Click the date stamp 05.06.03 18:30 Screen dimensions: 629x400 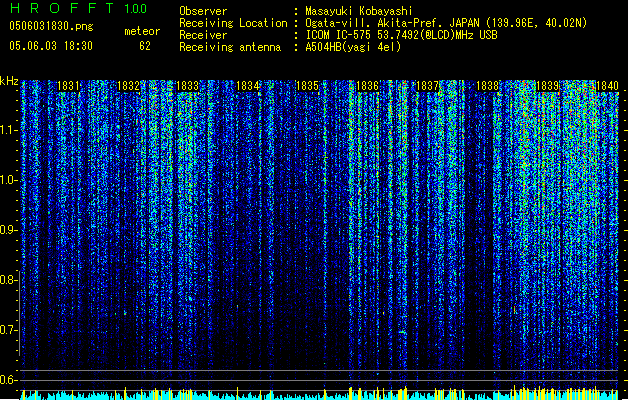[51, 46]
